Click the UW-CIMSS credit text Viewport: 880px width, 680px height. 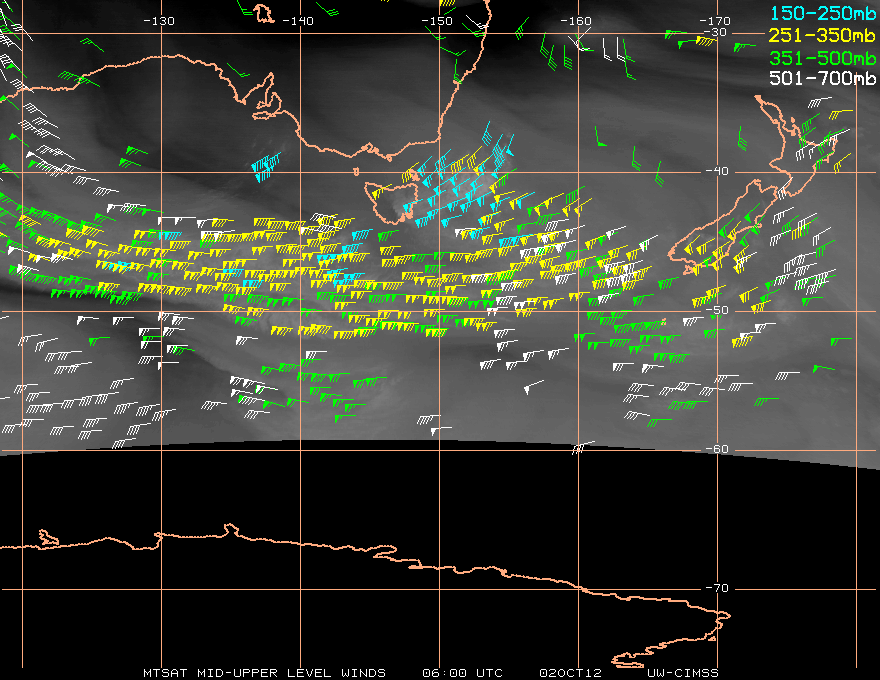(x=682, y=673)
